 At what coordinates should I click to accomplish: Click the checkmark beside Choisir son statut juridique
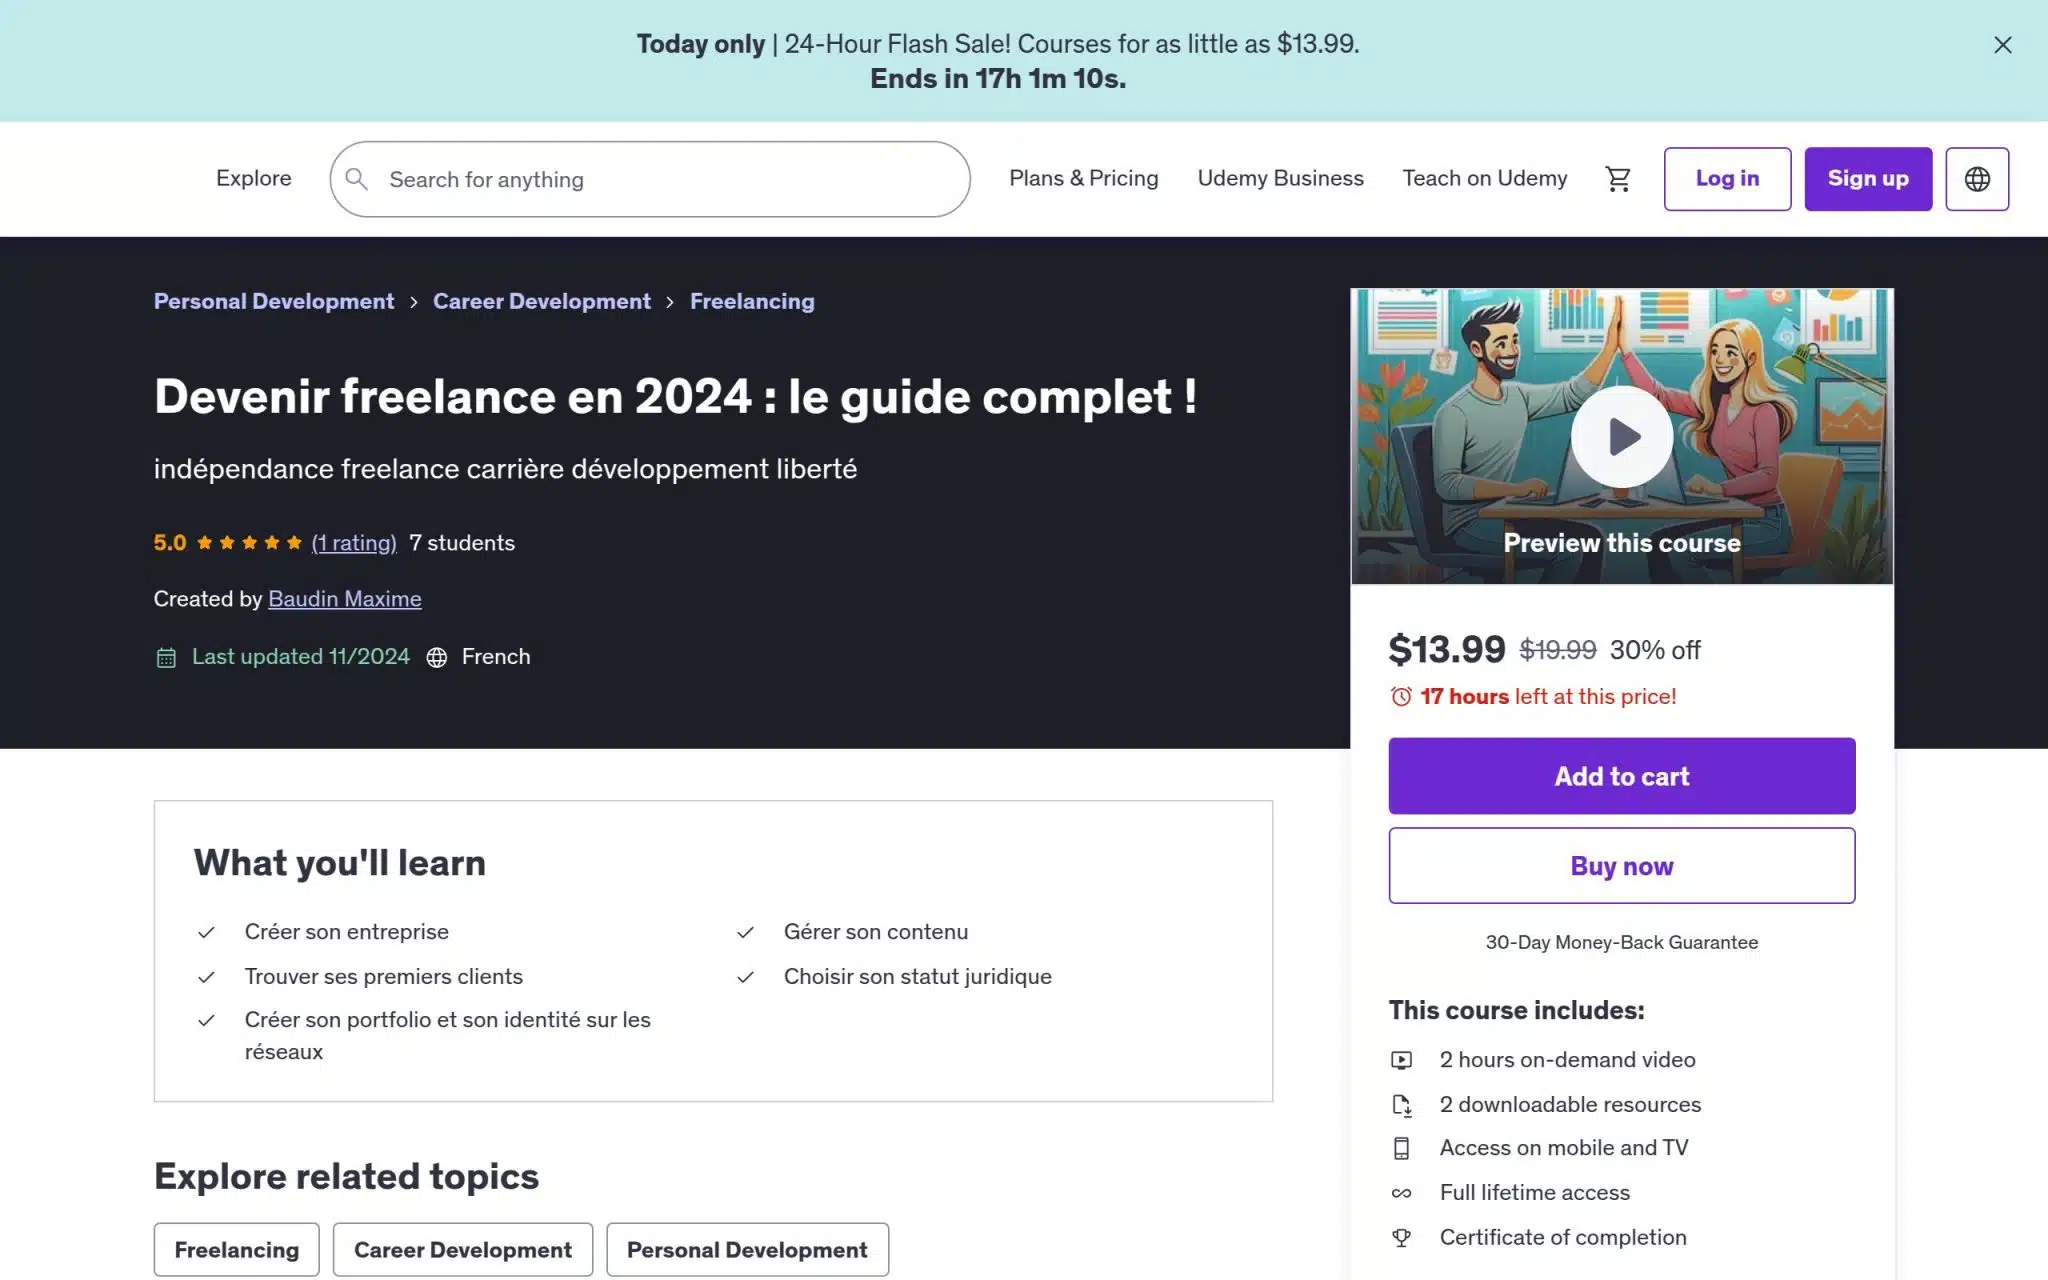point(745,977)
